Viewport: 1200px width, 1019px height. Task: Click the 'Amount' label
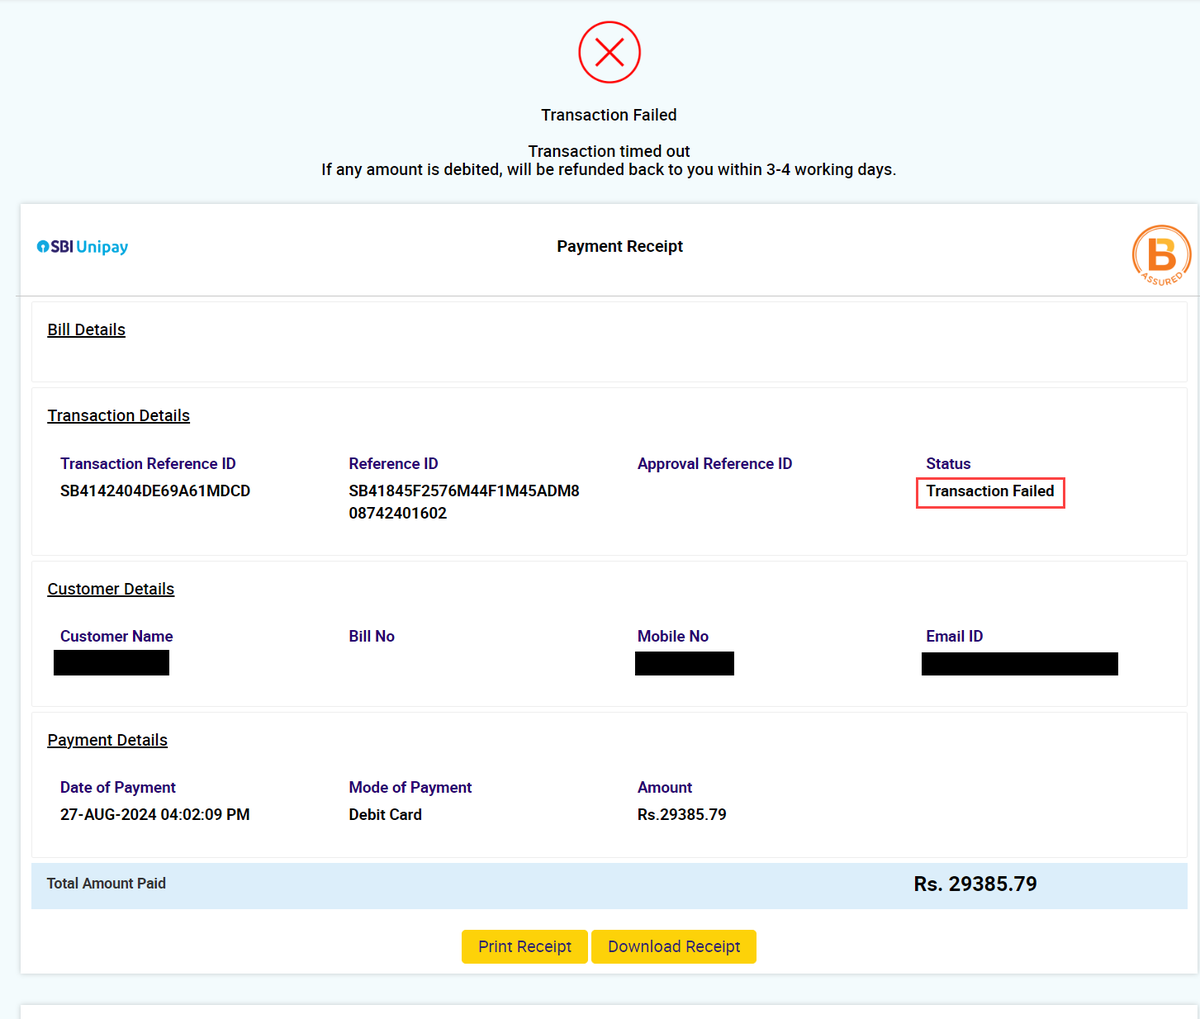pos(665,788)
